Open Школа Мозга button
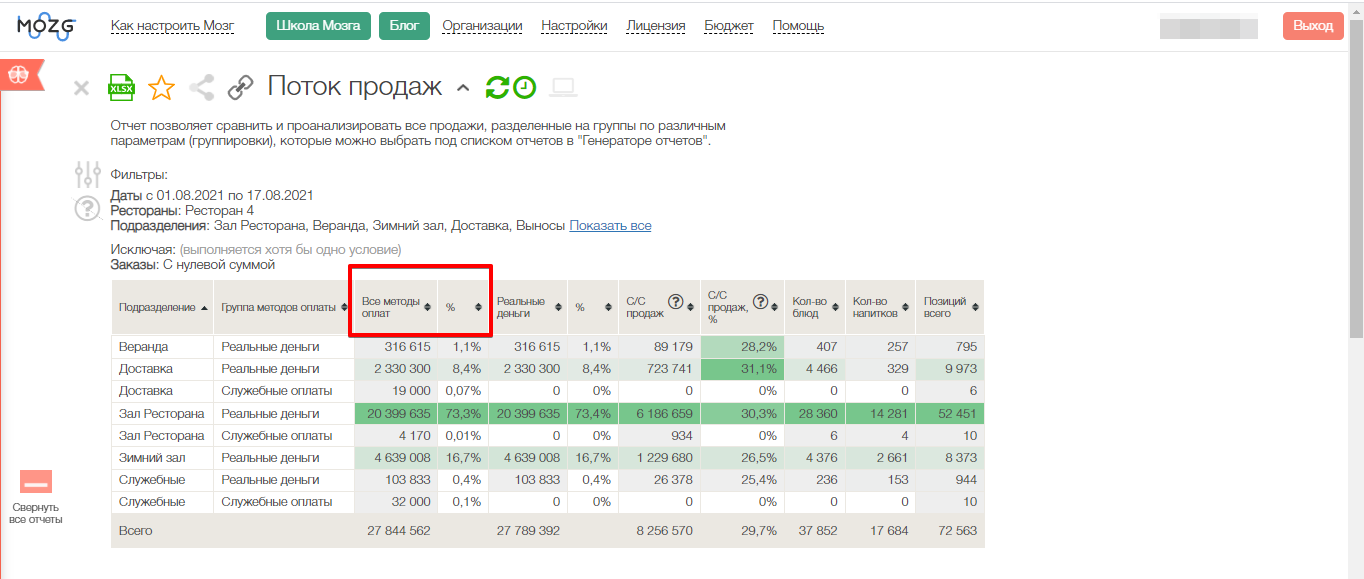 coord(318,26)
